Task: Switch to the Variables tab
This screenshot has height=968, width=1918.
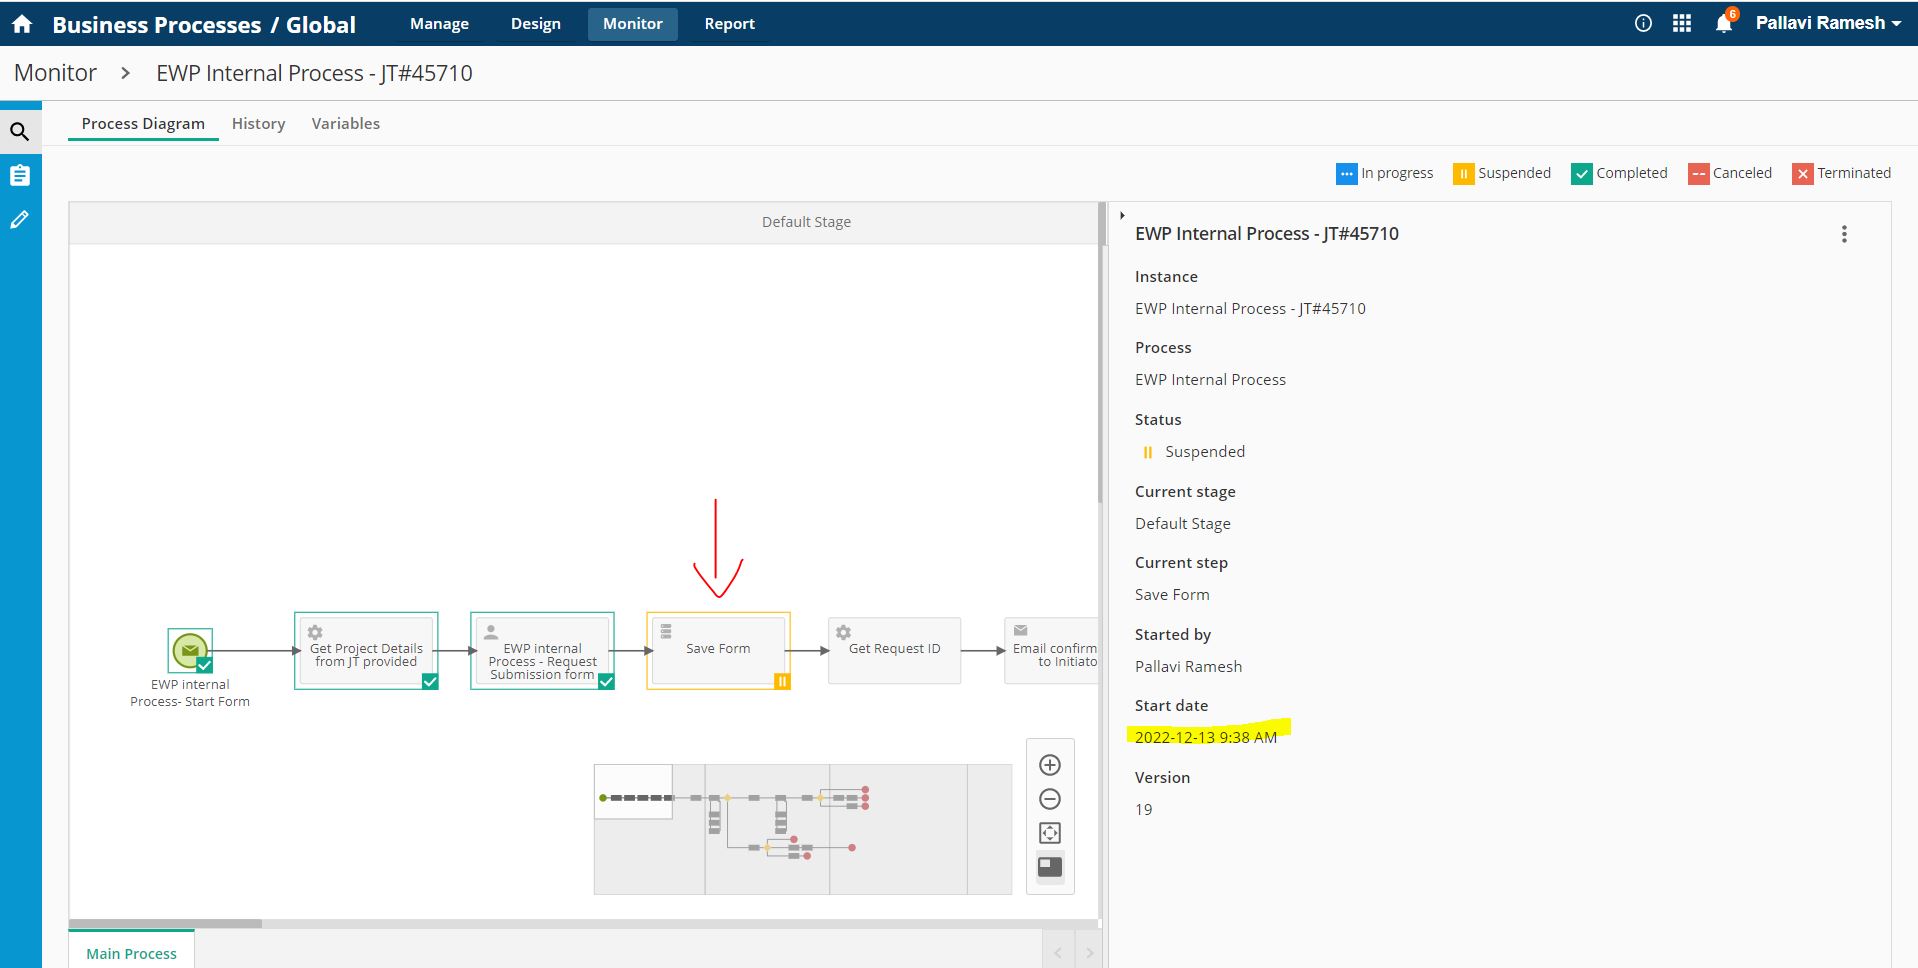Action: coord(345,124)
